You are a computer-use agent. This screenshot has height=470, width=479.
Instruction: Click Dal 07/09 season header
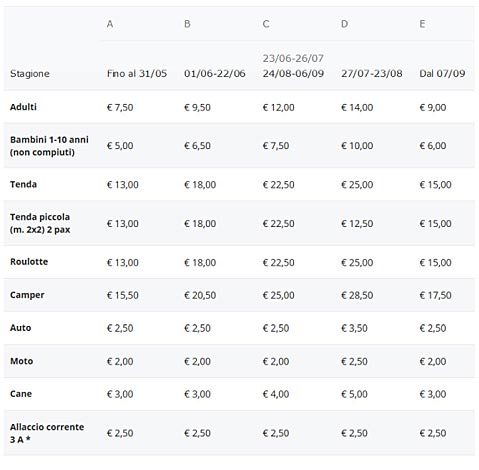click(442, 73)
